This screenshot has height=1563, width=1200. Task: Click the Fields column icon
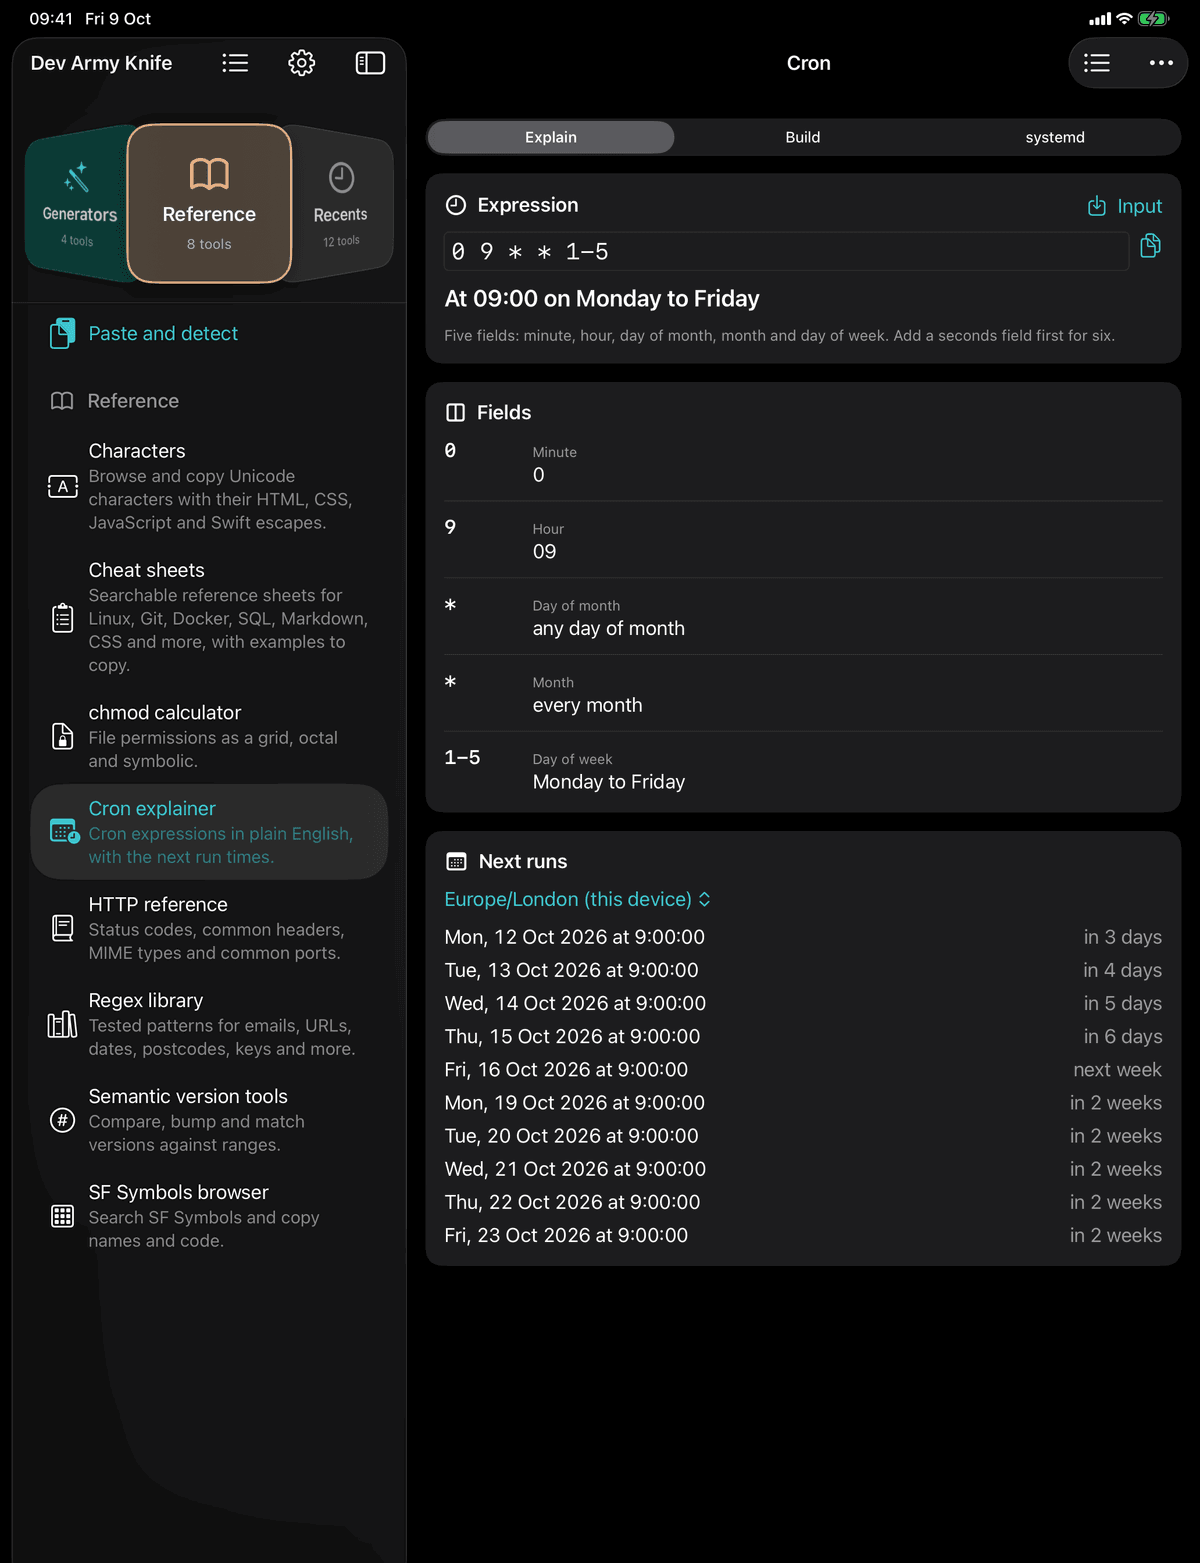456,413
